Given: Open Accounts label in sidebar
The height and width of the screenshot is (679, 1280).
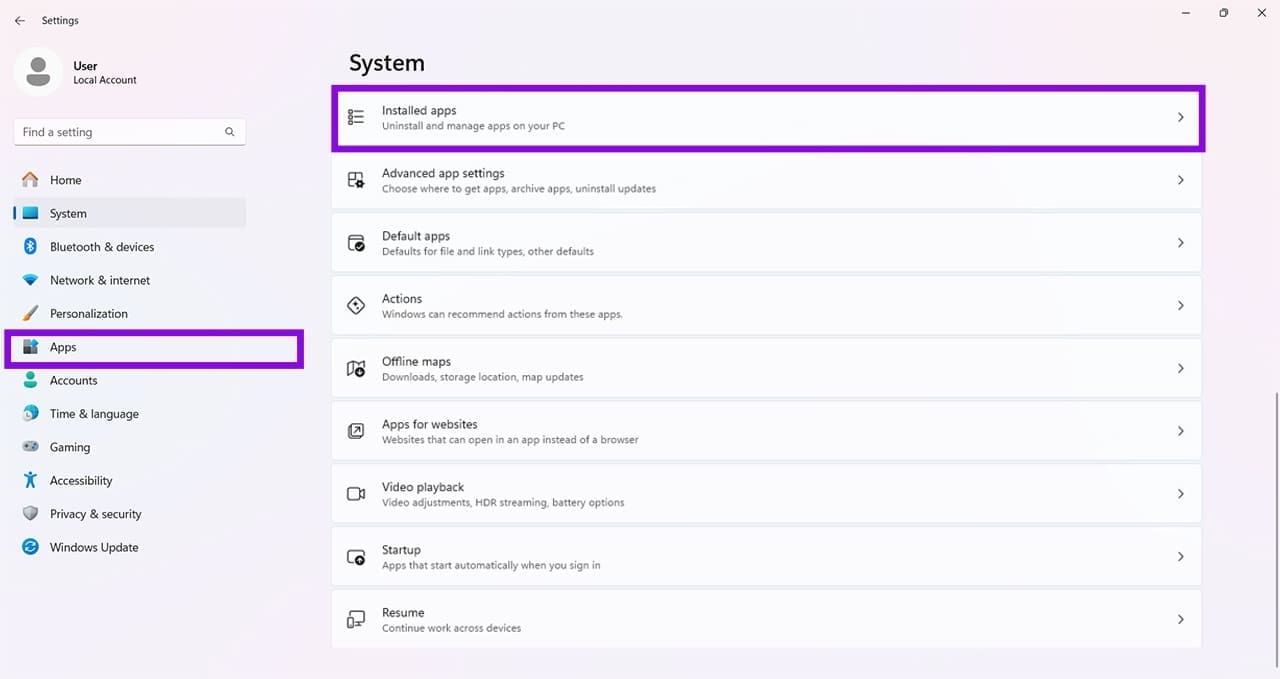Looking at the screenshot, I should click(x=74, y=380).
